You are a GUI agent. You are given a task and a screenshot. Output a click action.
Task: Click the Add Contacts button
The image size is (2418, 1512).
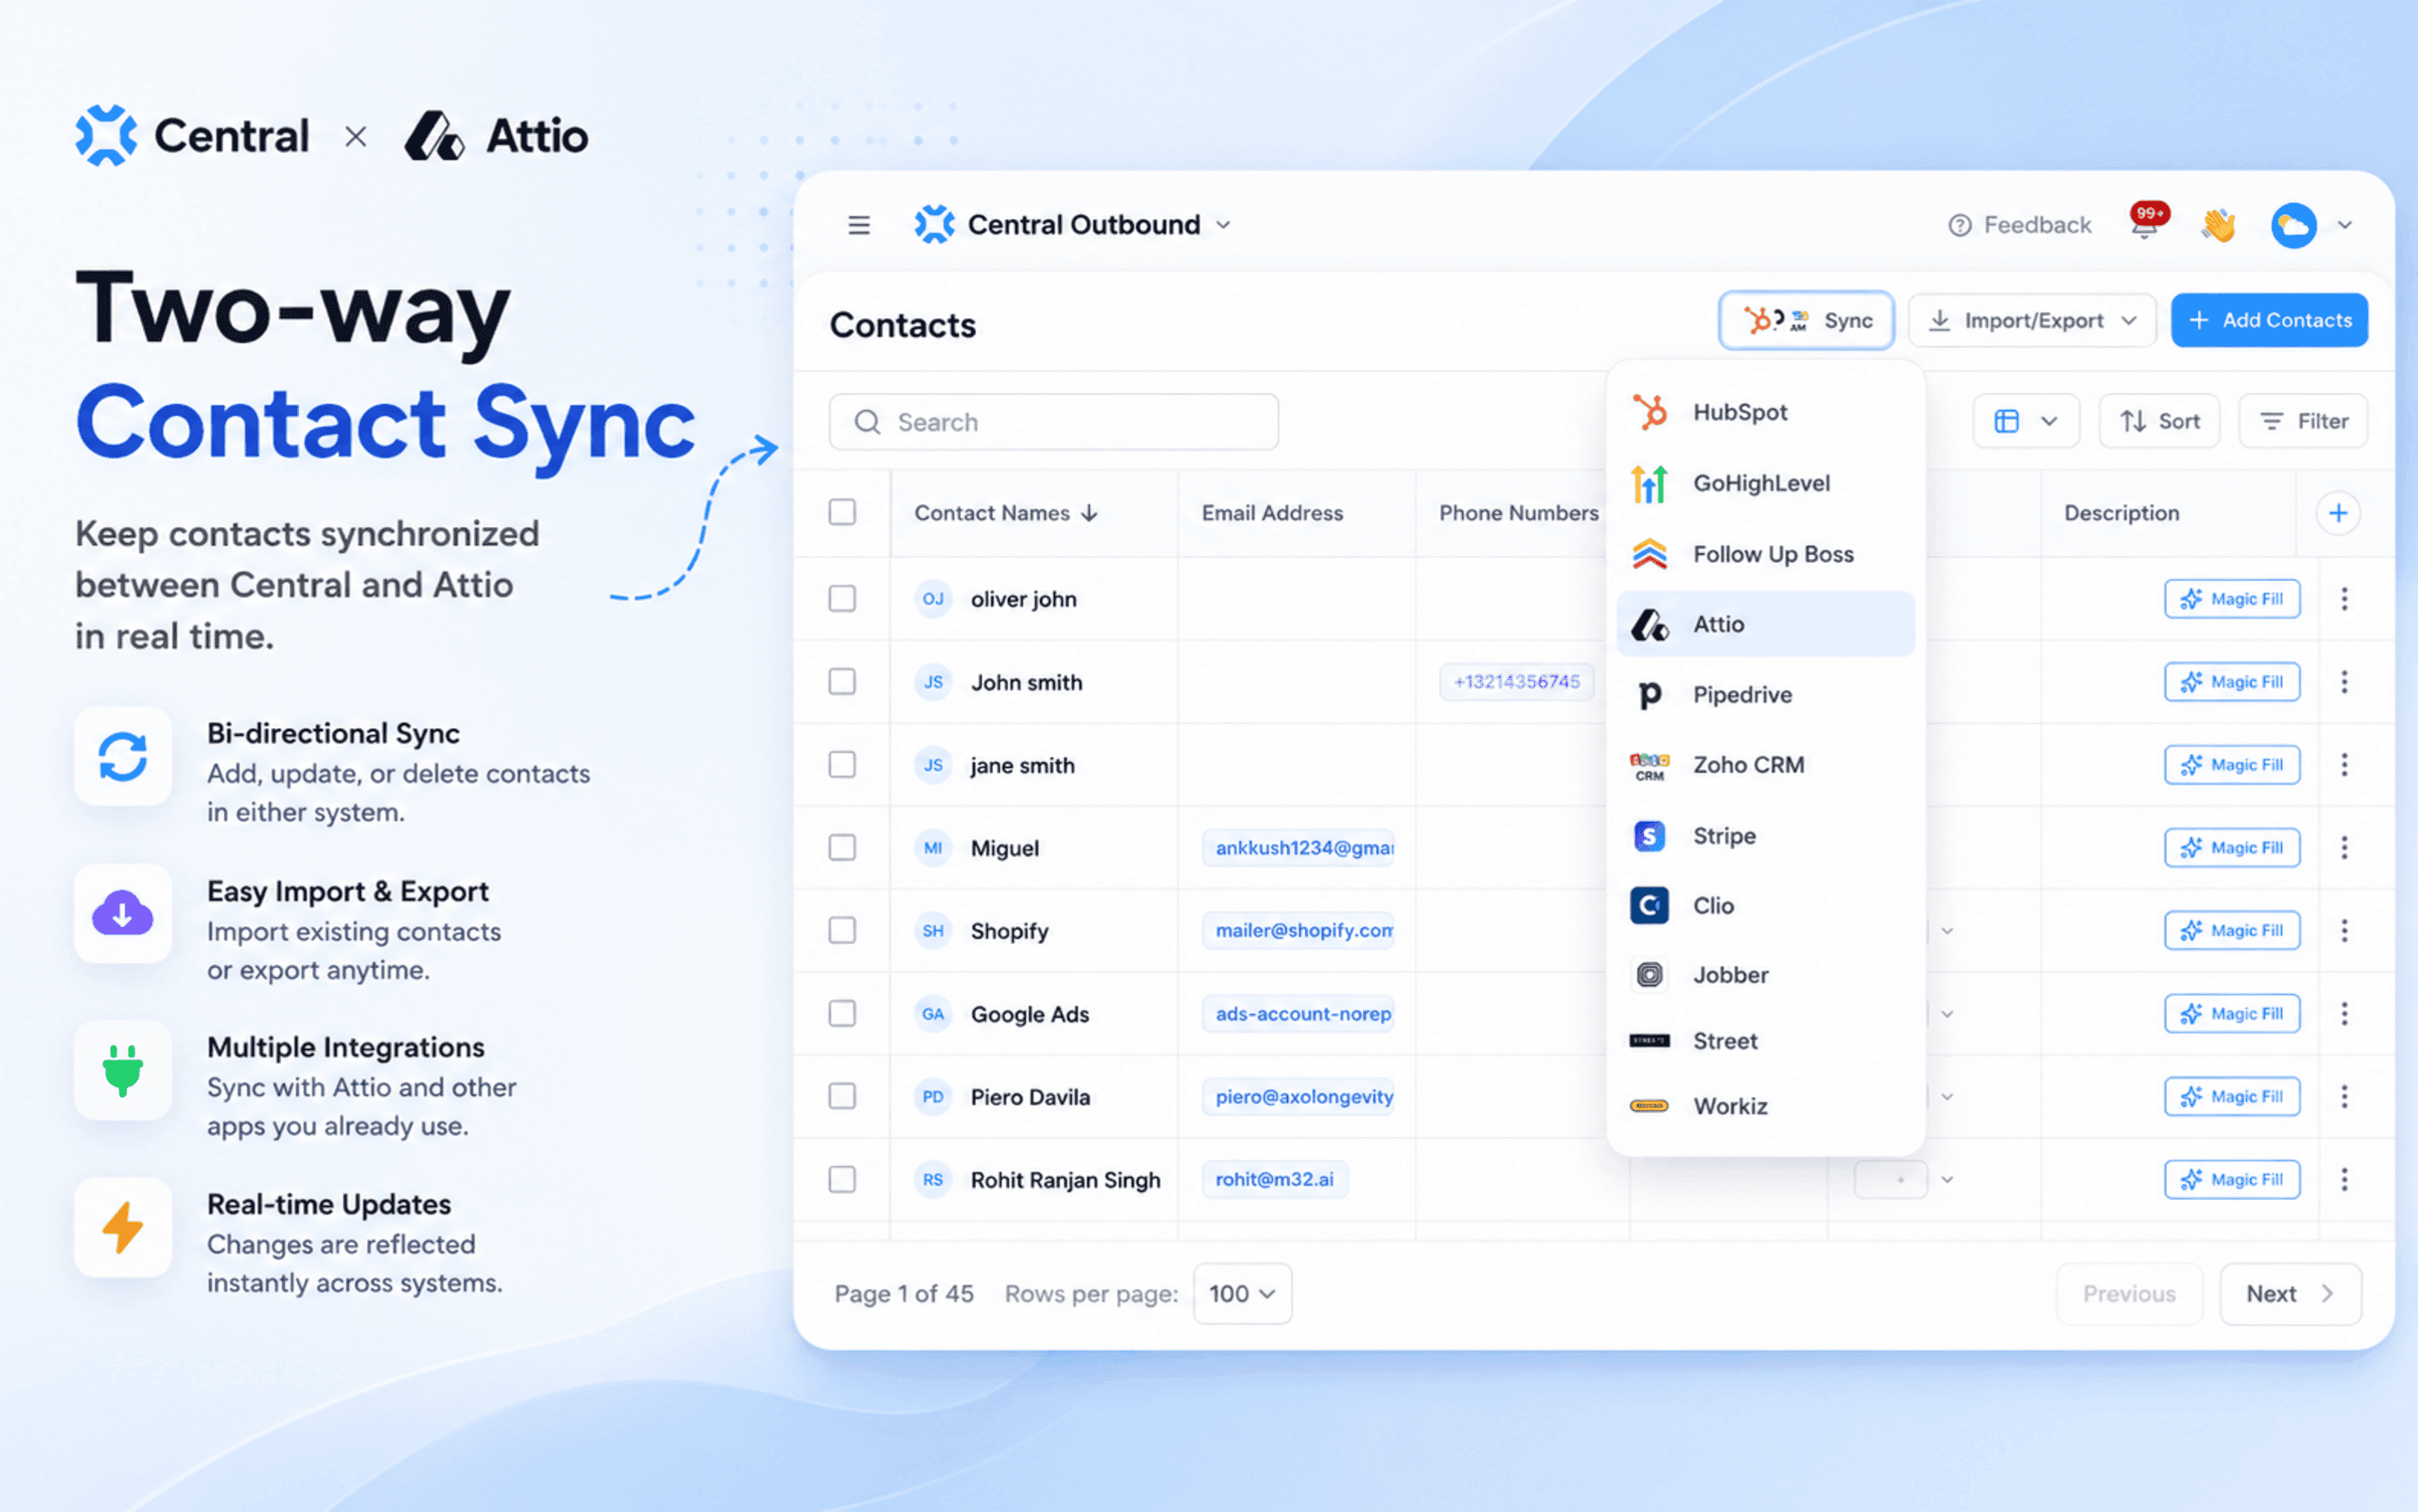pyautogui.click(x=2269, y=320)
